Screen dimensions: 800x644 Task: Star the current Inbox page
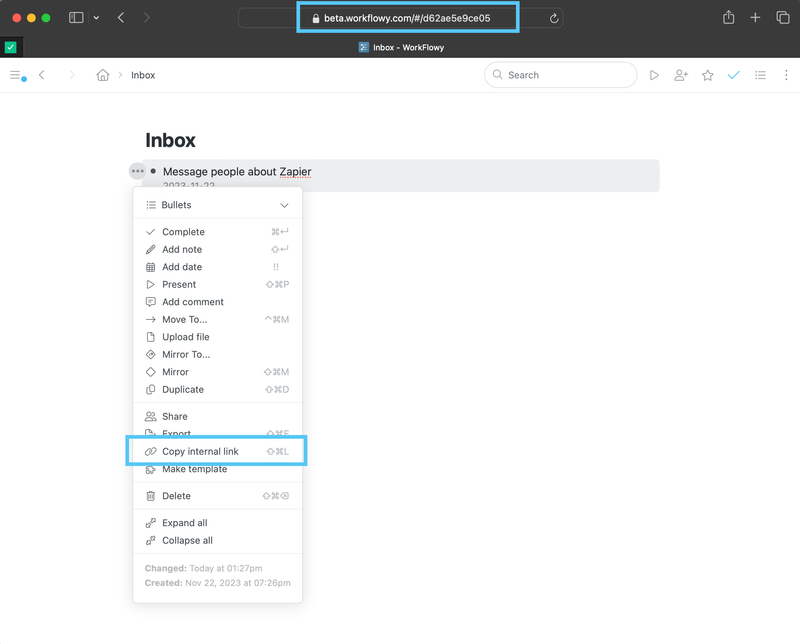[708, 74]
